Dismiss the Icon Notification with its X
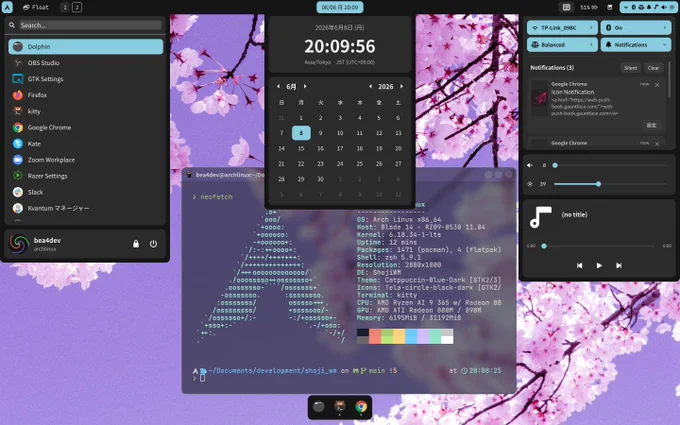Image resolution: width=680 pixels, height=425 pixels. (x=657, y=85)
